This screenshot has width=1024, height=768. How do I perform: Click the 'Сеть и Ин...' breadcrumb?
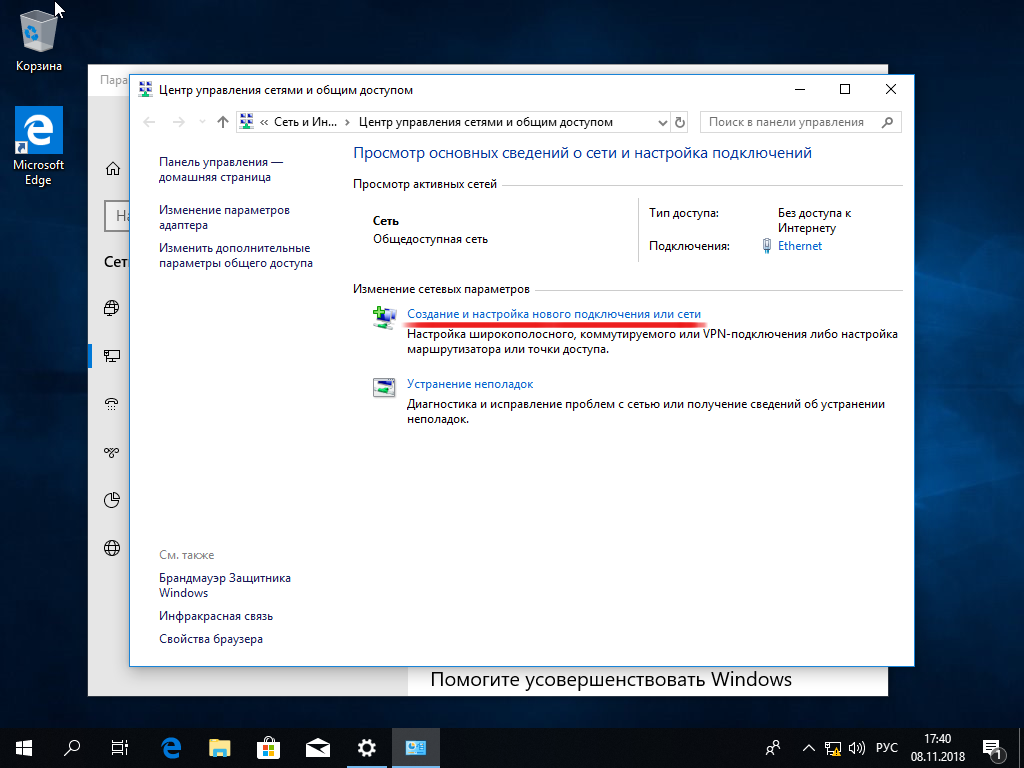(306, 122)
